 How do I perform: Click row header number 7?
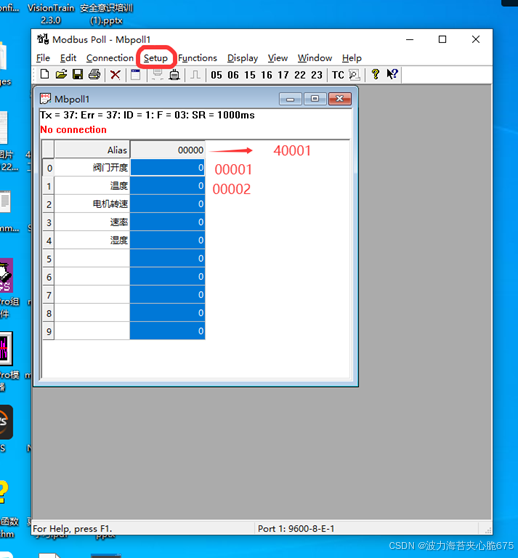[x=49, y=295]
